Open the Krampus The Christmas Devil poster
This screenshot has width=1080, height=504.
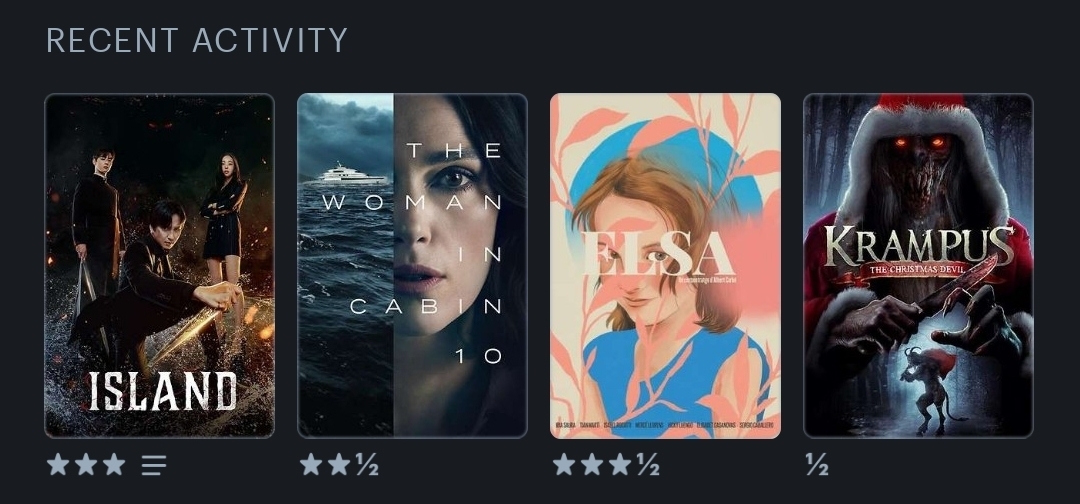pyautogui.click(x=918, y=265)
